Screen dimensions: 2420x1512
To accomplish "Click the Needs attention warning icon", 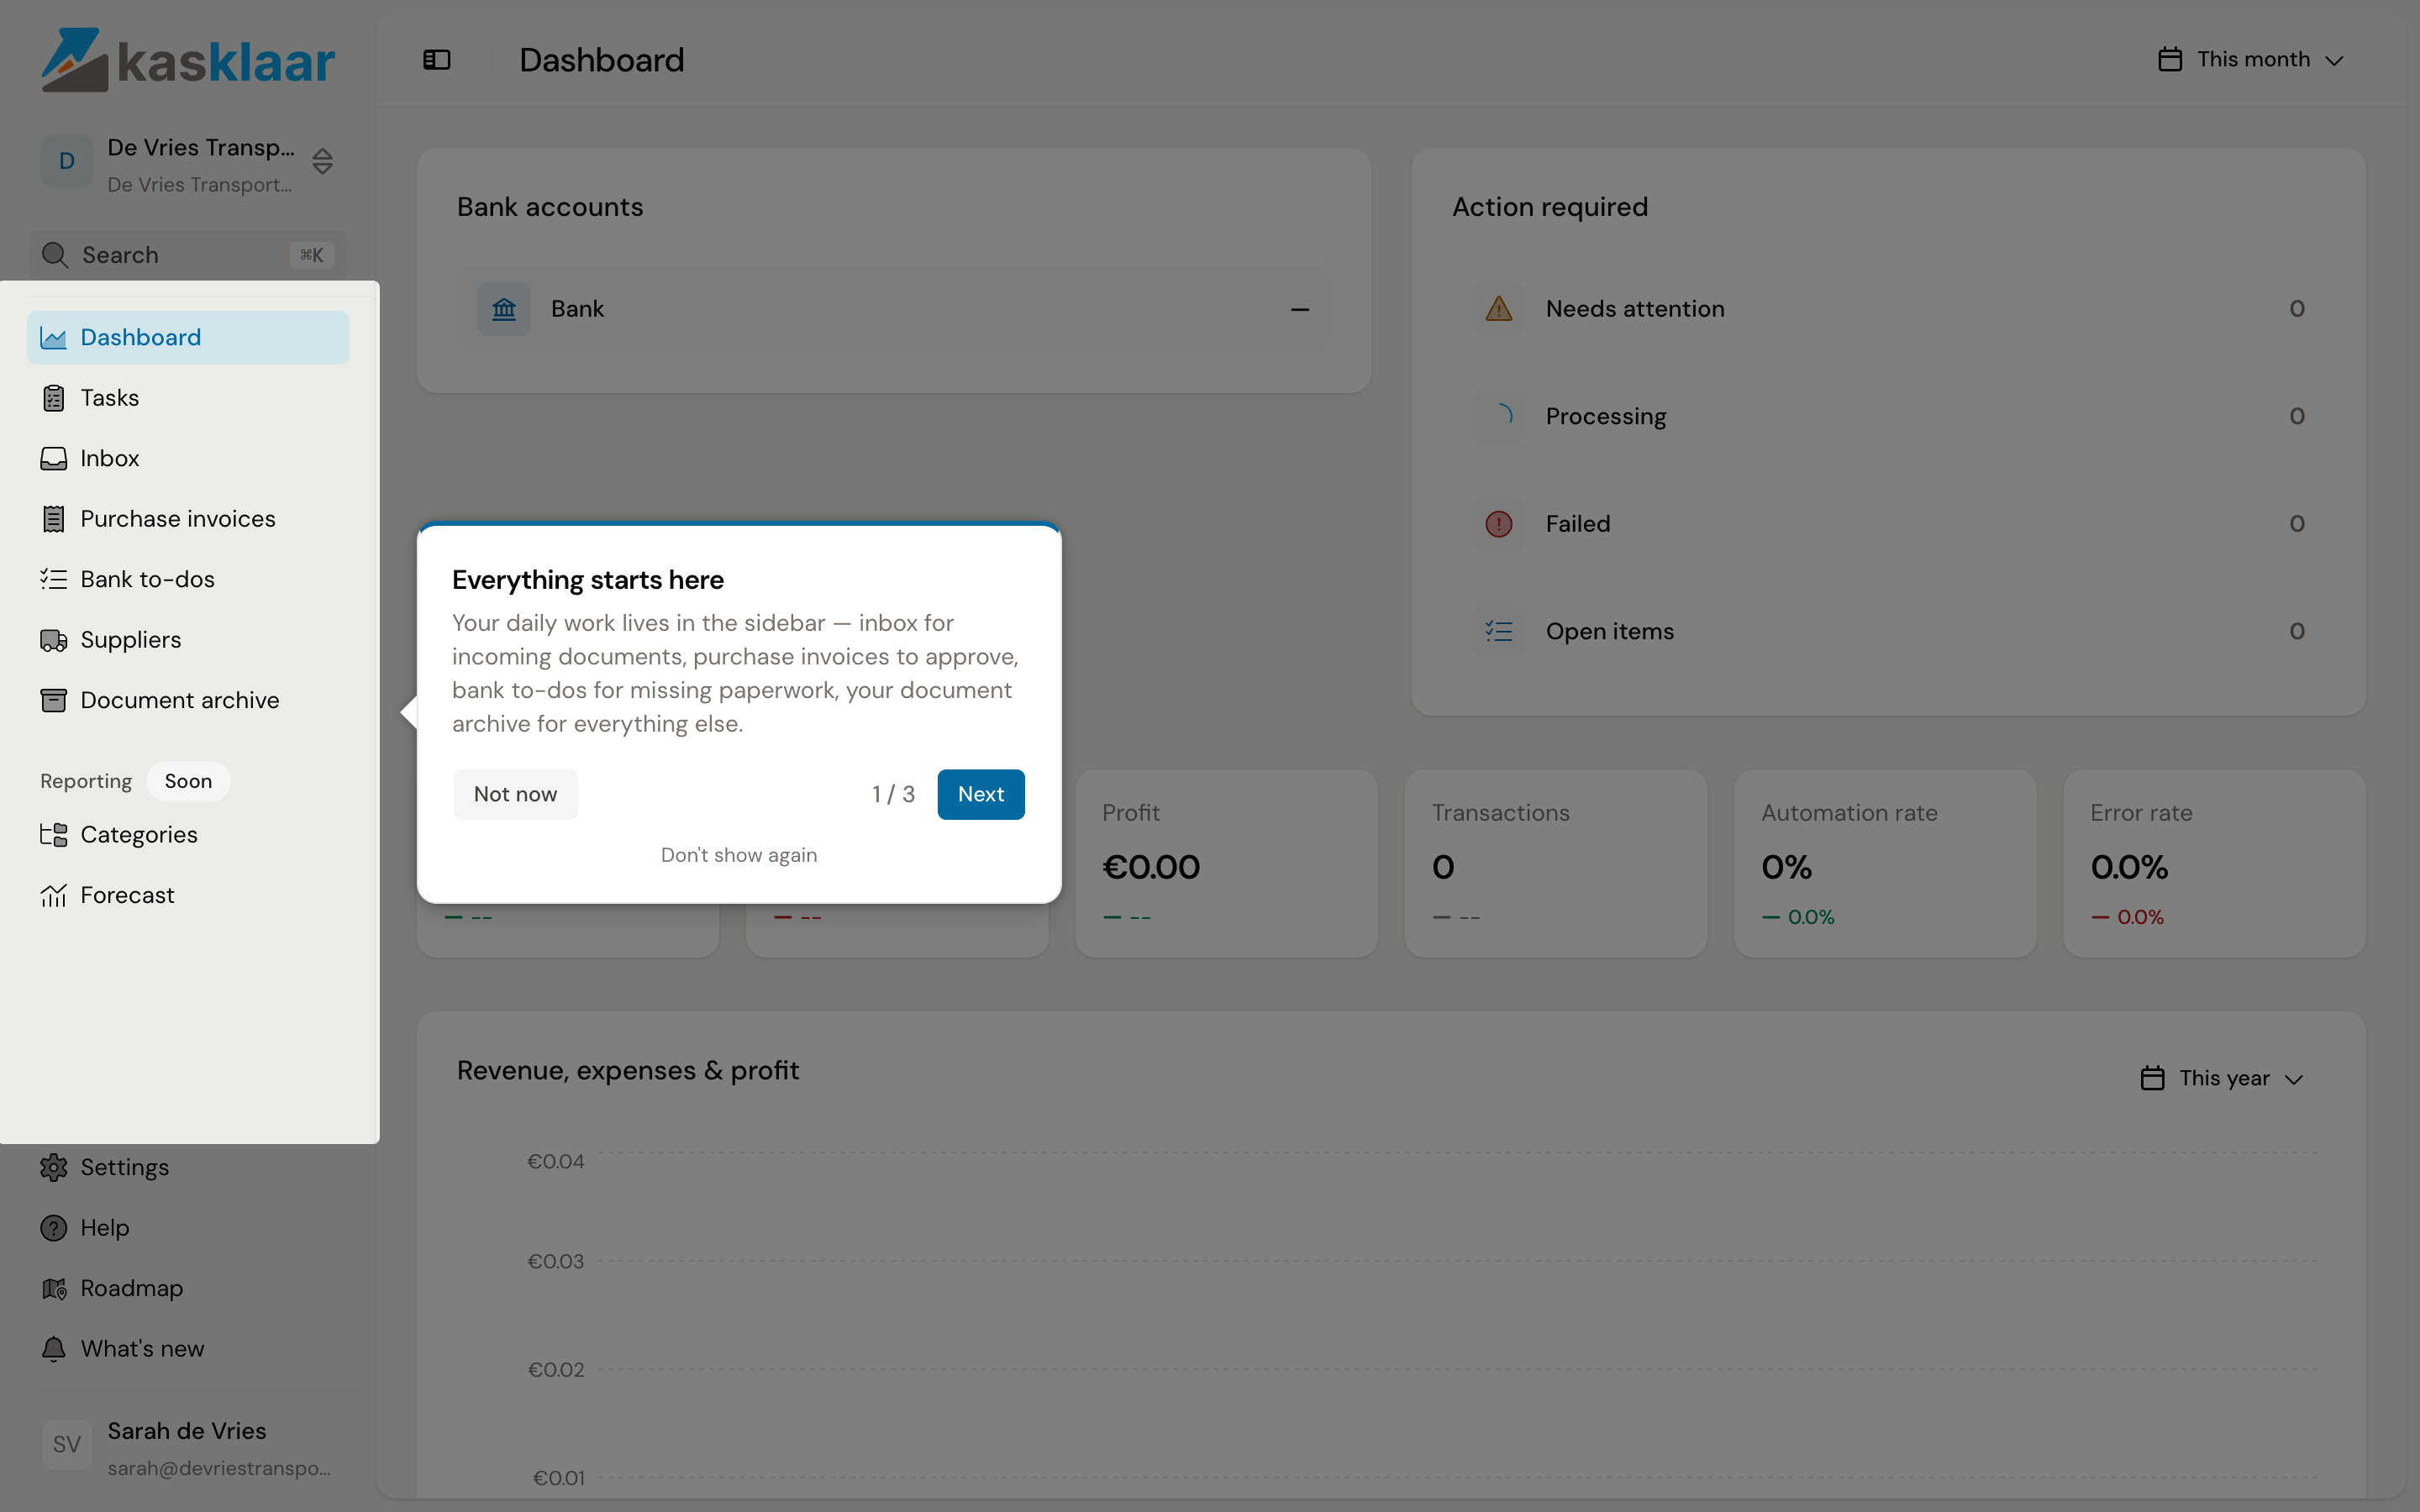I will 1498,309.
